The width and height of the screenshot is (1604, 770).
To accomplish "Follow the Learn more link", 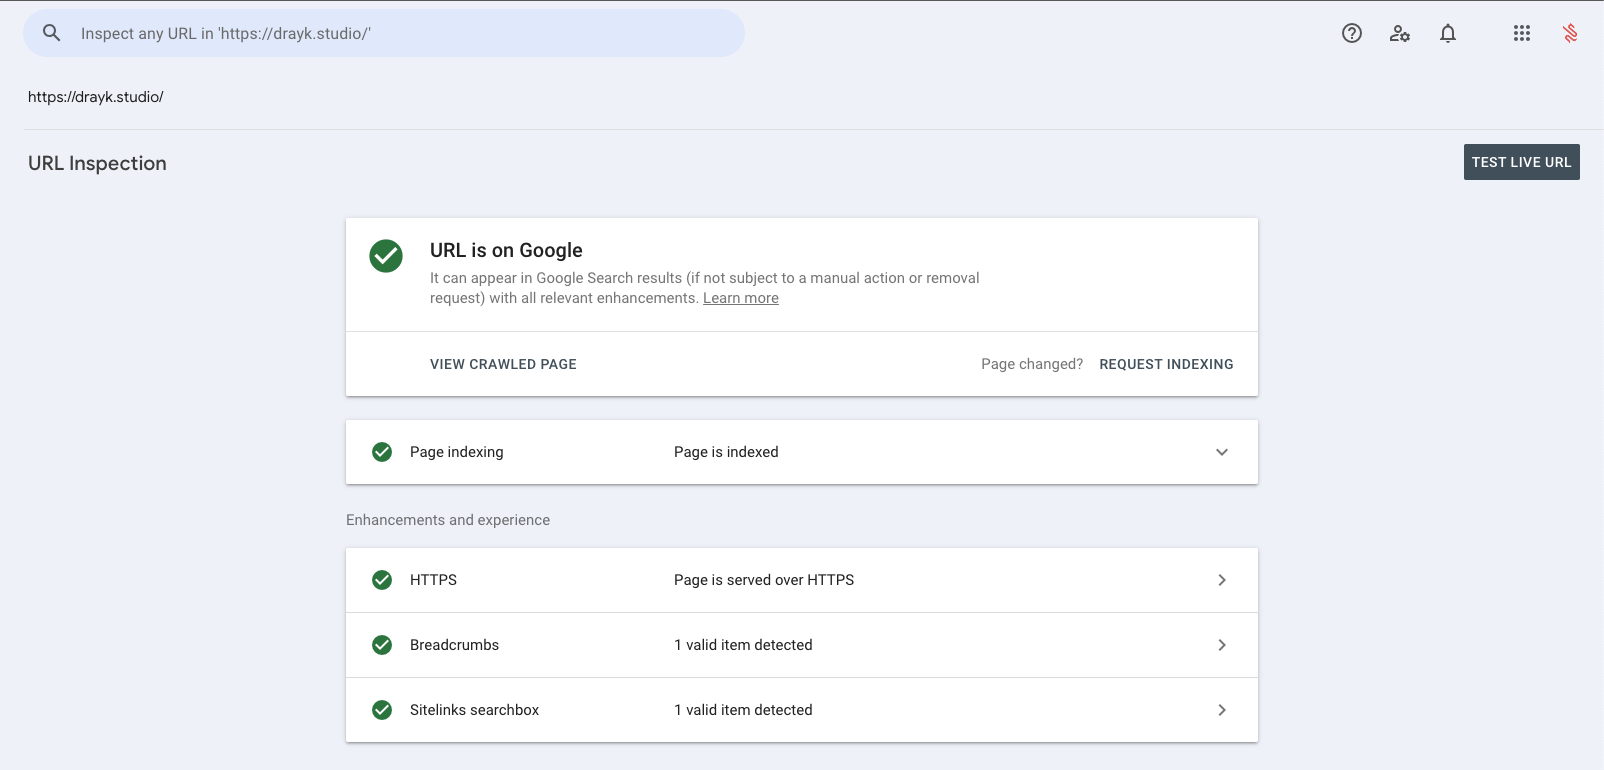I will (741, 298).
